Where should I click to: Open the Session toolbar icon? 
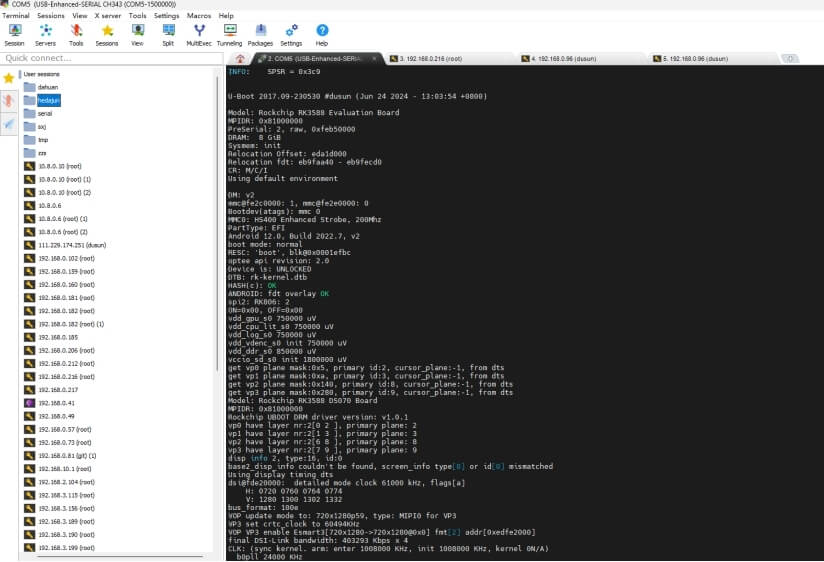15,35
